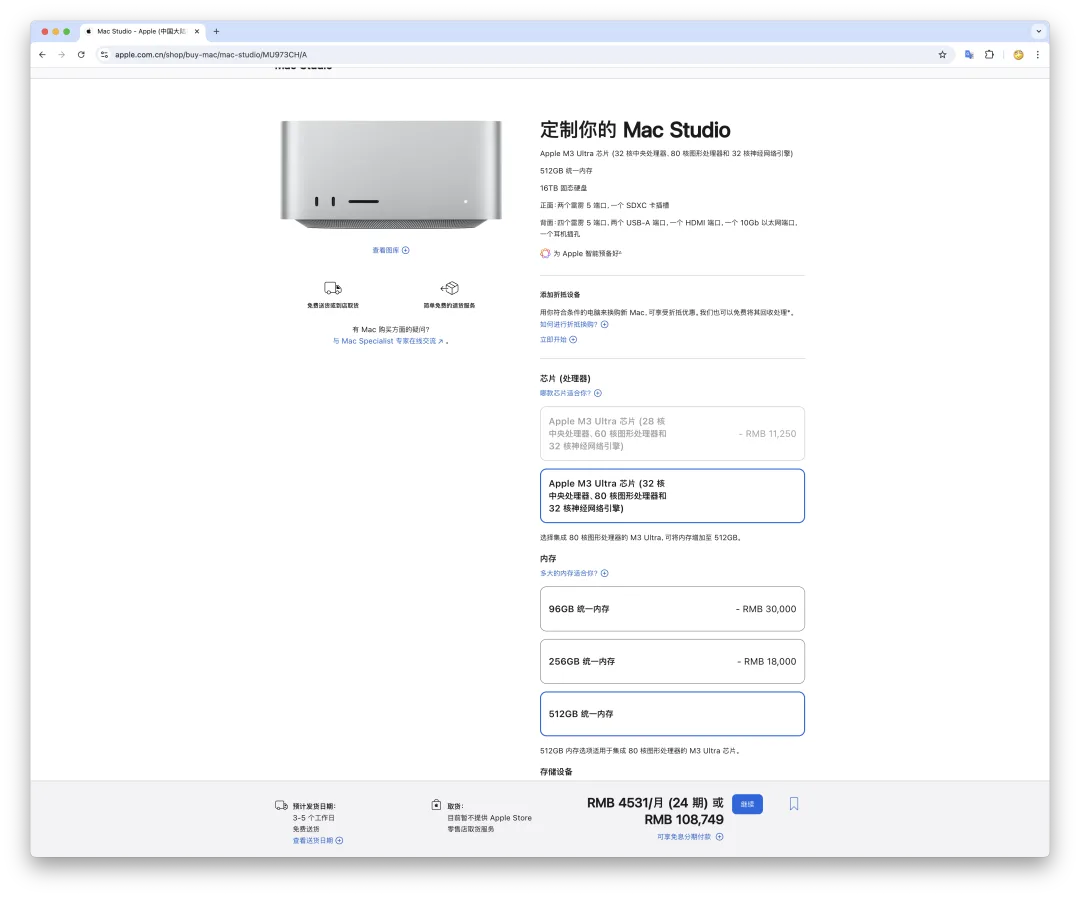Click the 16TB 固态硬盘 spec line
This screenshot has height=897, width=1080.
563,188
